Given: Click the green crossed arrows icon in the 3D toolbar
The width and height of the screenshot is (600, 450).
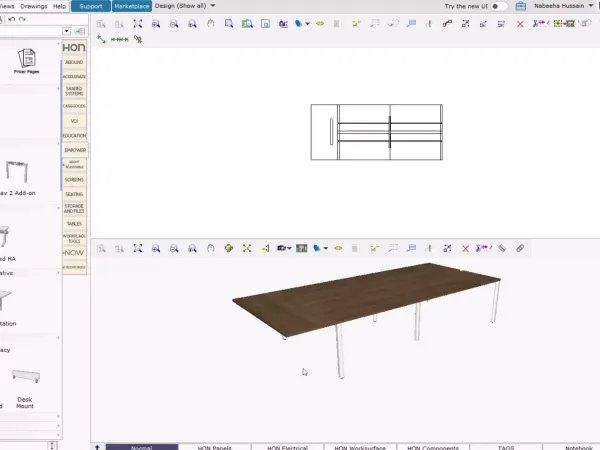Looking at the screenshot, I should pyautogui.click(x=247, y=248).
